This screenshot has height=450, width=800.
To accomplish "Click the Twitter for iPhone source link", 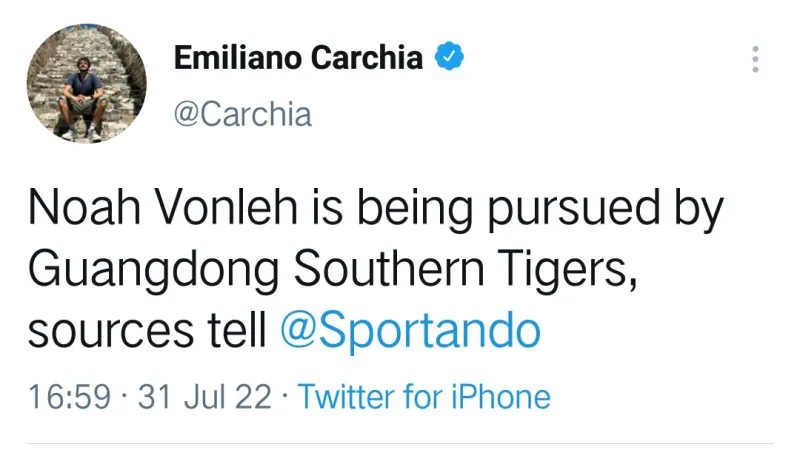I will 424,397.
